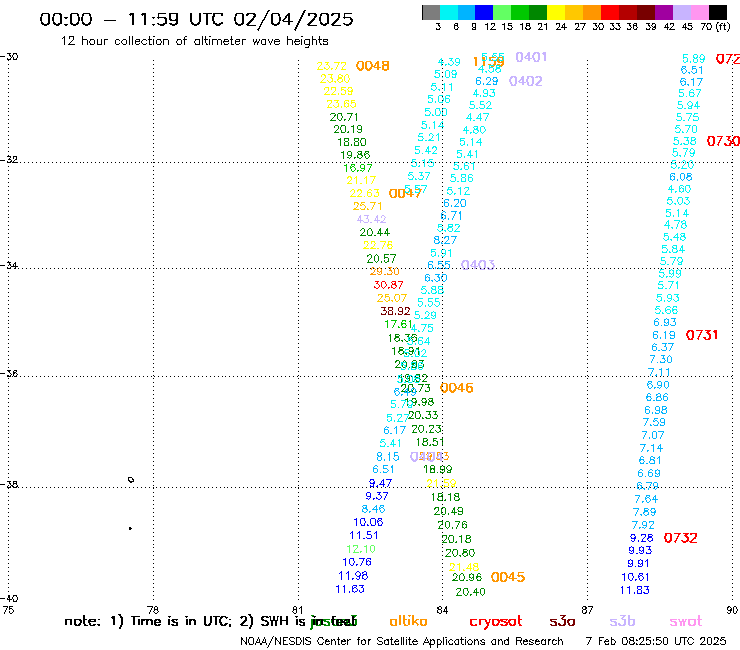Click the yellow swatch in the color legend
740x650 pixels.
pyautogui.click(x=556, y=12)
